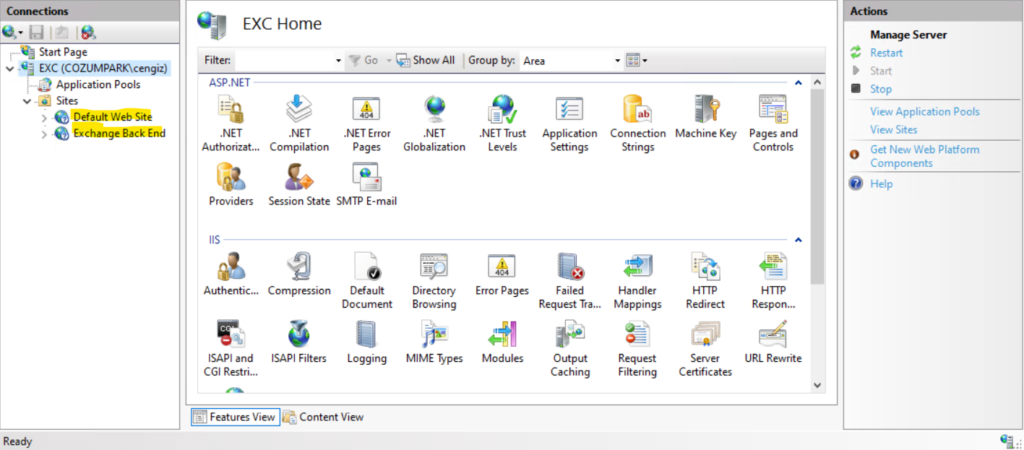Click Restart in Actions pane

[886, 53]
